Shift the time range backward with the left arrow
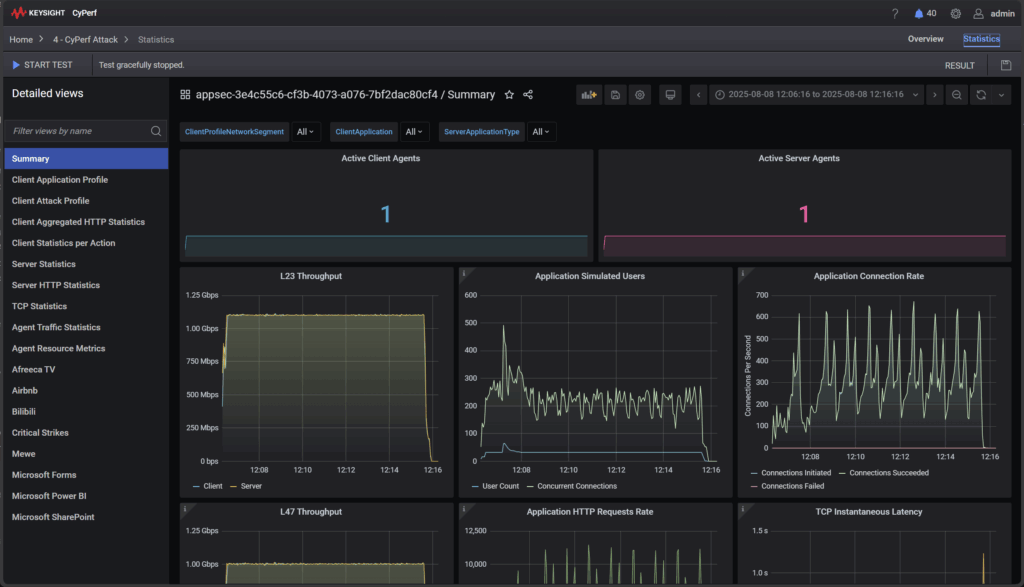The image size is (1024, 587). coord(698,95)
